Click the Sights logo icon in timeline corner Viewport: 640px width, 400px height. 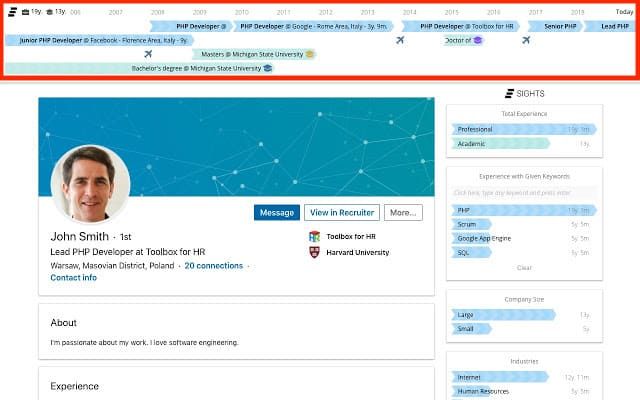(13, 12)
